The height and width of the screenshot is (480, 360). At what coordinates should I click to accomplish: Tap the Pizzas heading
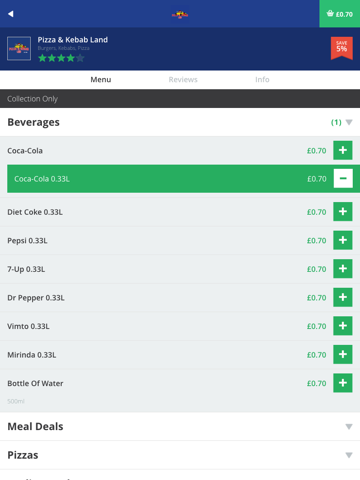pyautogui.click(x=23, y=455)
